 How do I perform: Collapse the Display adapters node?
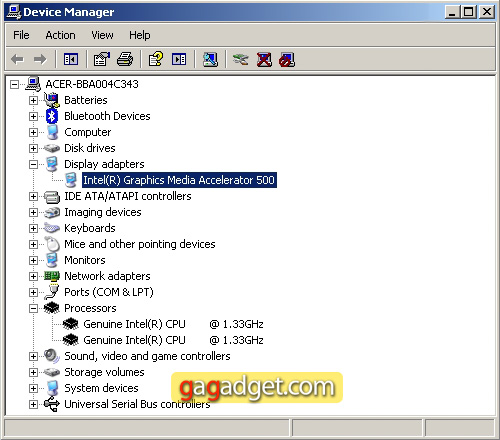[33, 164]
